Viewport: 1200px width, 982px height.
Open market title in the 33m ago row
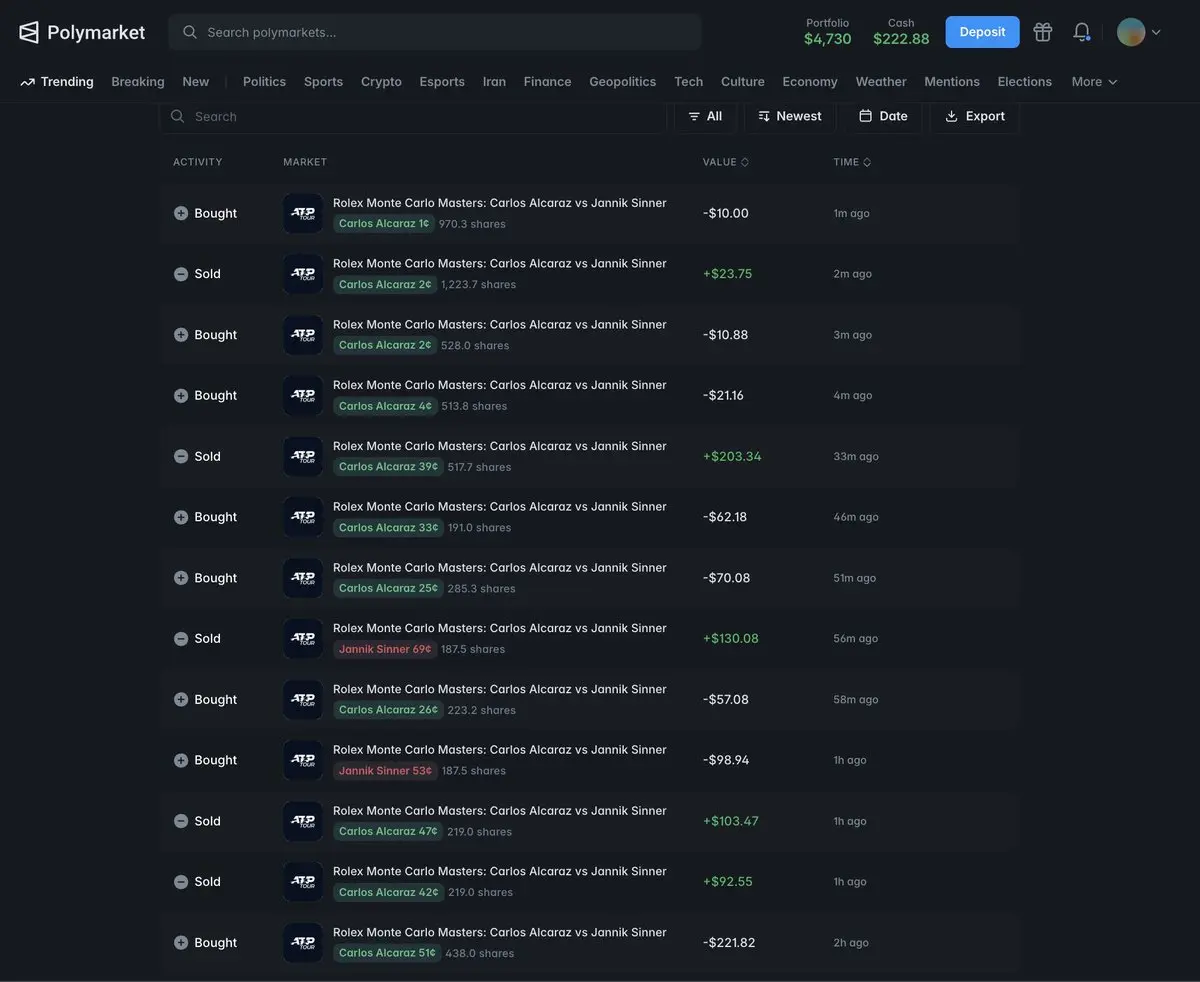point(500,446)
